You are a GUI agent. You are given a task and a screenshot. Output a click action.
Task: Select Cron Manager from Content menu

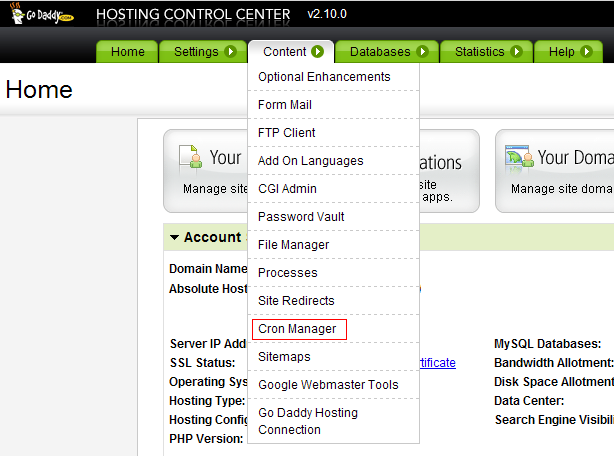point(297,329)
